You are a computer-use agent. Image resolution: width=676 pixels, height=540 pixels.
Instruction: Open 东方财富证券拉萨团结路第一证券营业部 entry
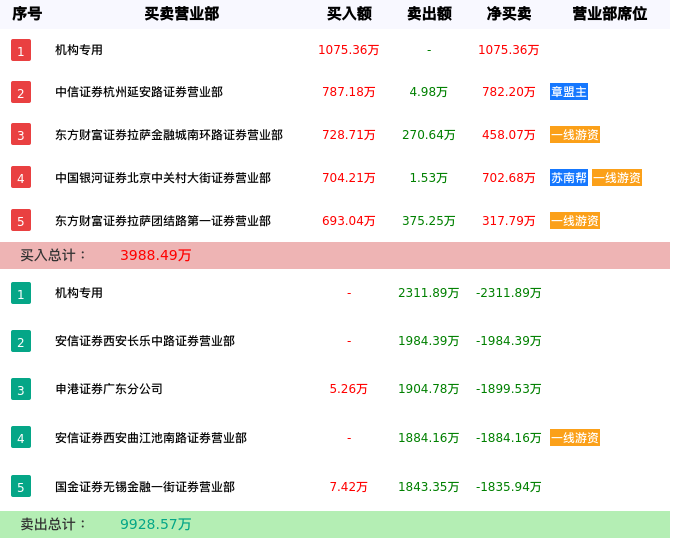pyautogui.click(x=163, y=220)
